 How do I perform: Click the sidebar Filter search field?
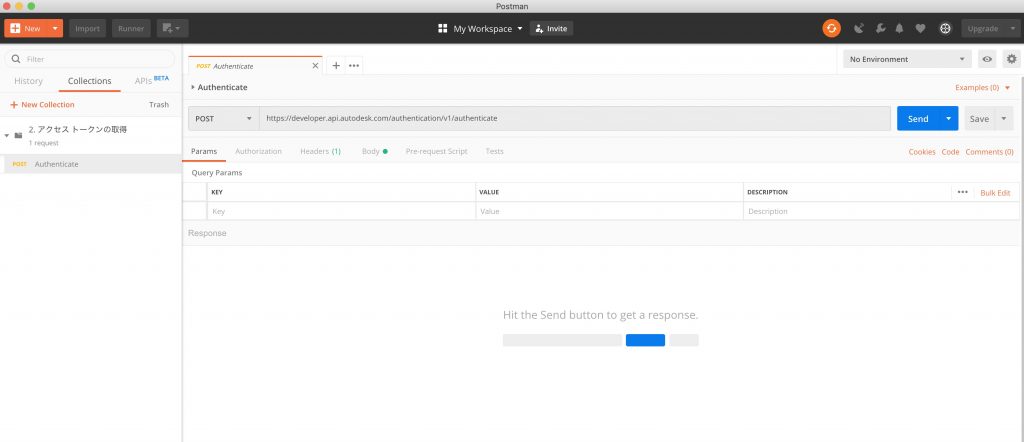tap(89, 59)
